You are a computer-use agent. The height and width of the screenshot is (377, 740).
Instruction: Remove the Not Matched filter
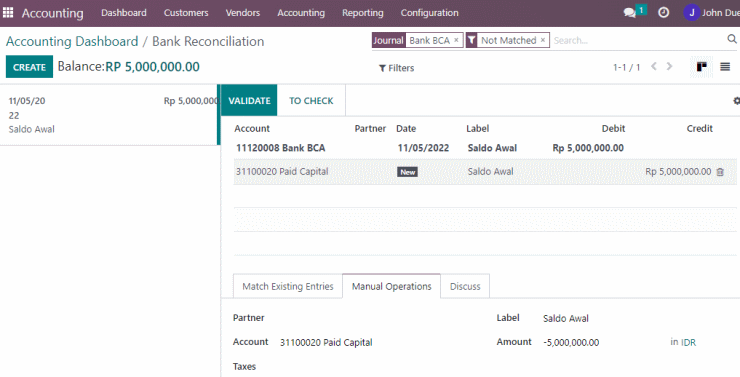click(543, 41)
